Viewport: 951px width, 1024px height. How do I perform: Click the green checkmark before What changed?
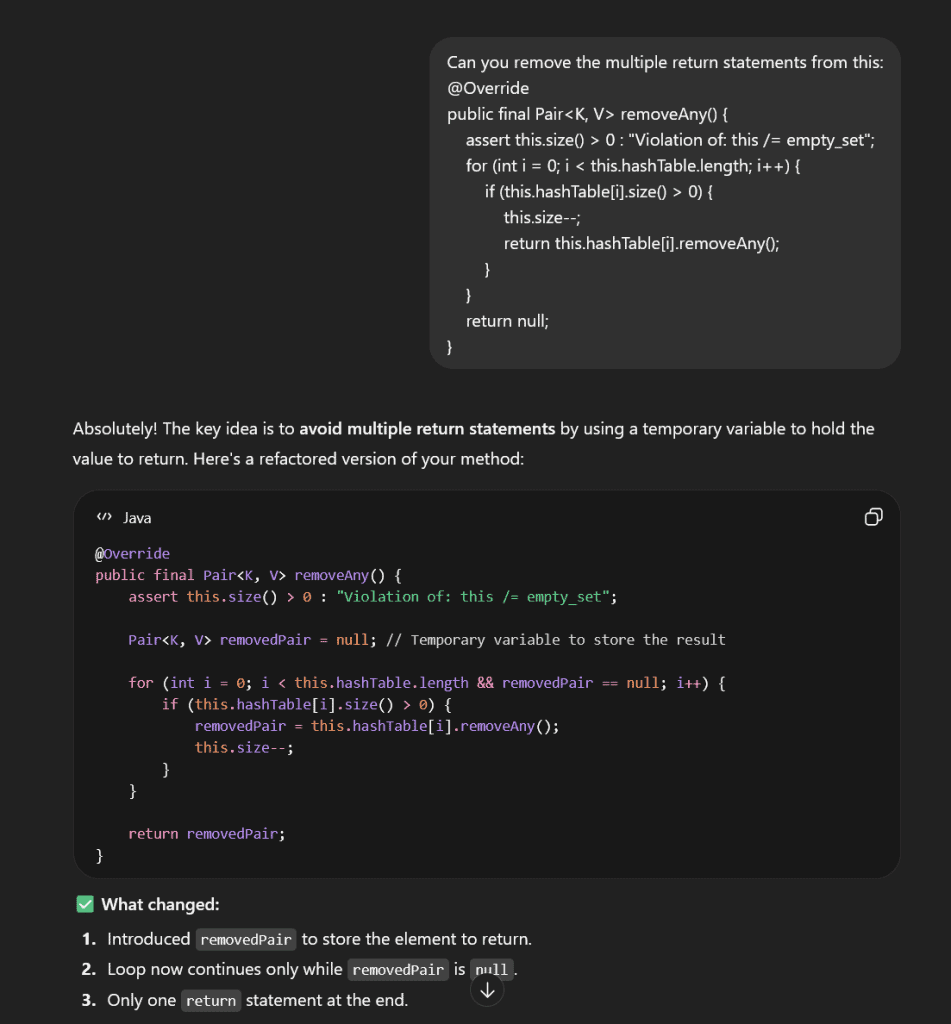click(85, 903)
